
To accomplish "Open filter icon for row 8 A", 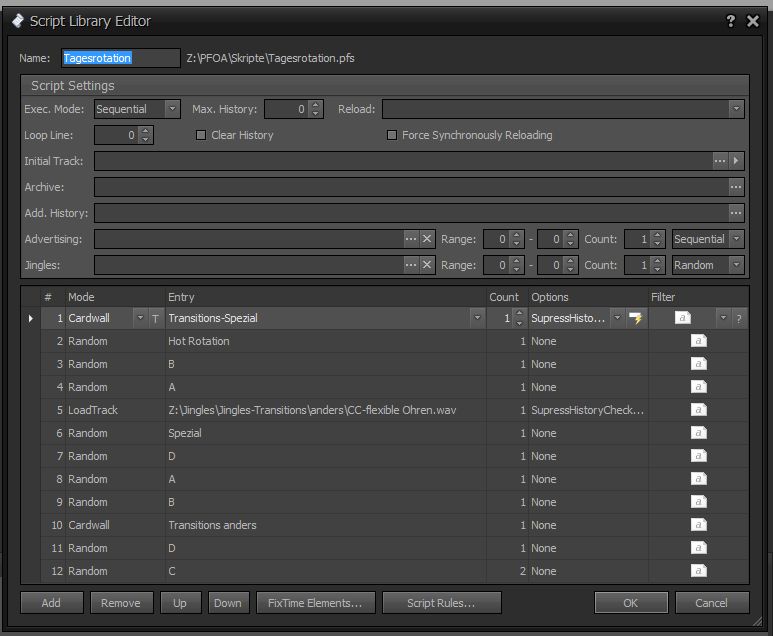I will [698, 479].
